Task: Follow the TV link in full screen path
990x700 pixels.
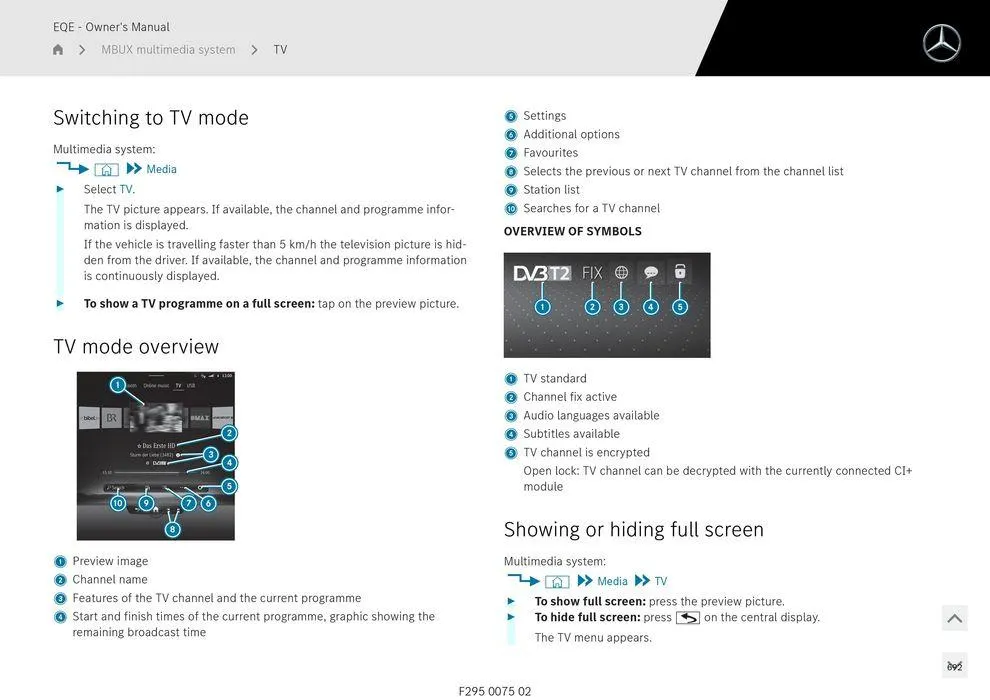Action: 660,582
